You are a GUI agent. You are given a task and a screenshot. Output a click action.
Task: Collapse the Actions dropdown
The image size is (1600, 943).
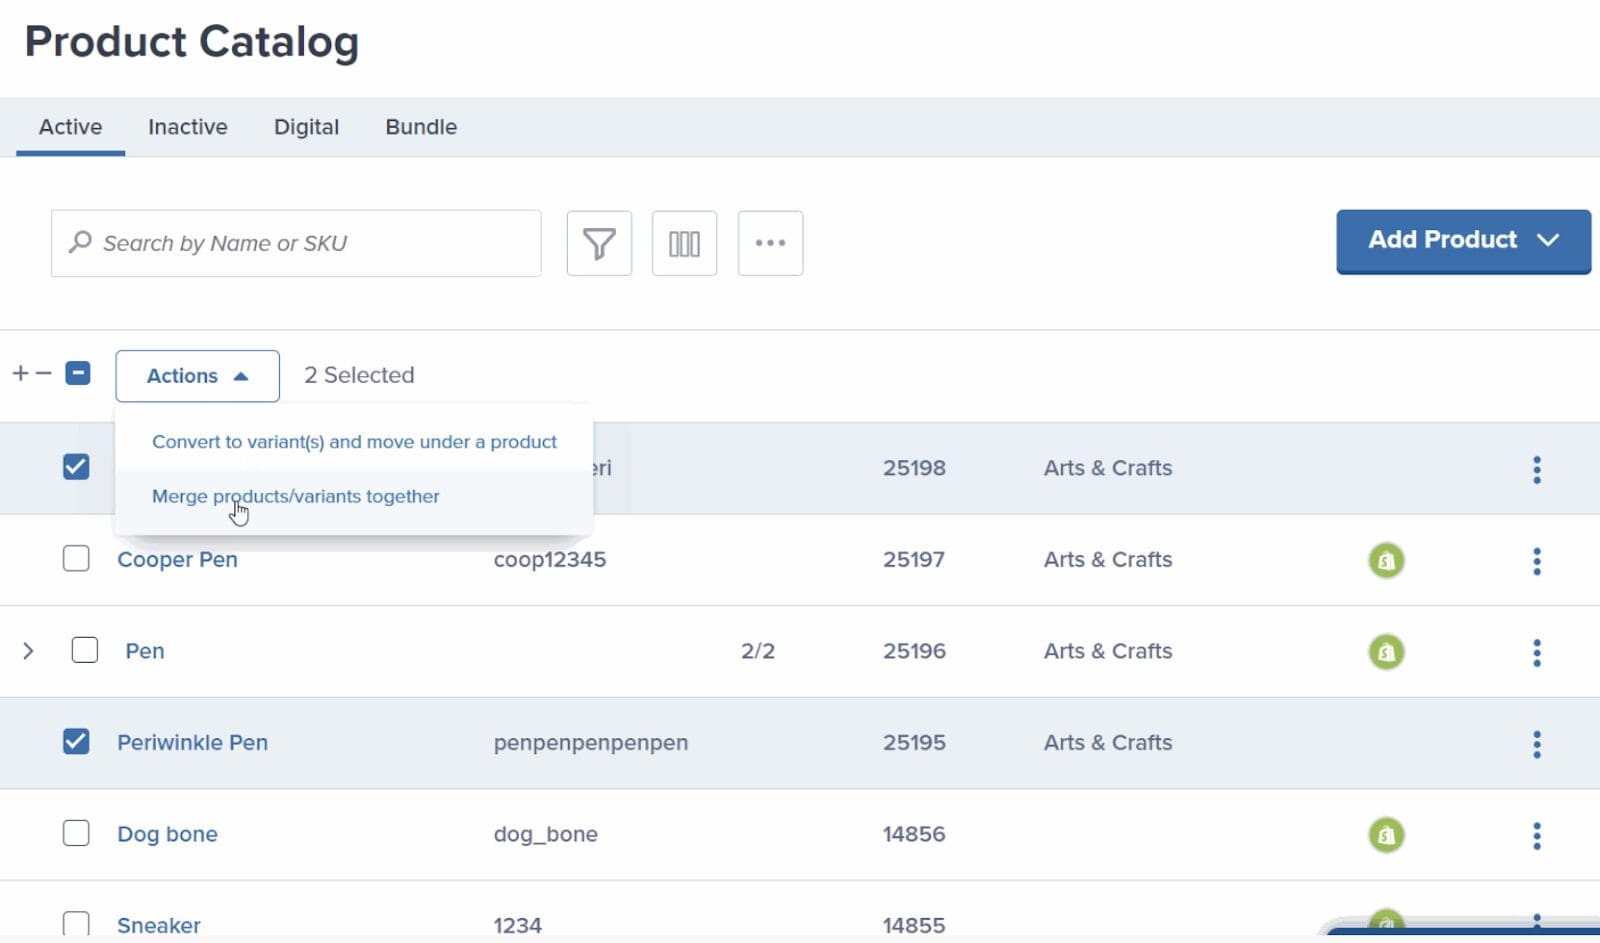tap(197, 376)
